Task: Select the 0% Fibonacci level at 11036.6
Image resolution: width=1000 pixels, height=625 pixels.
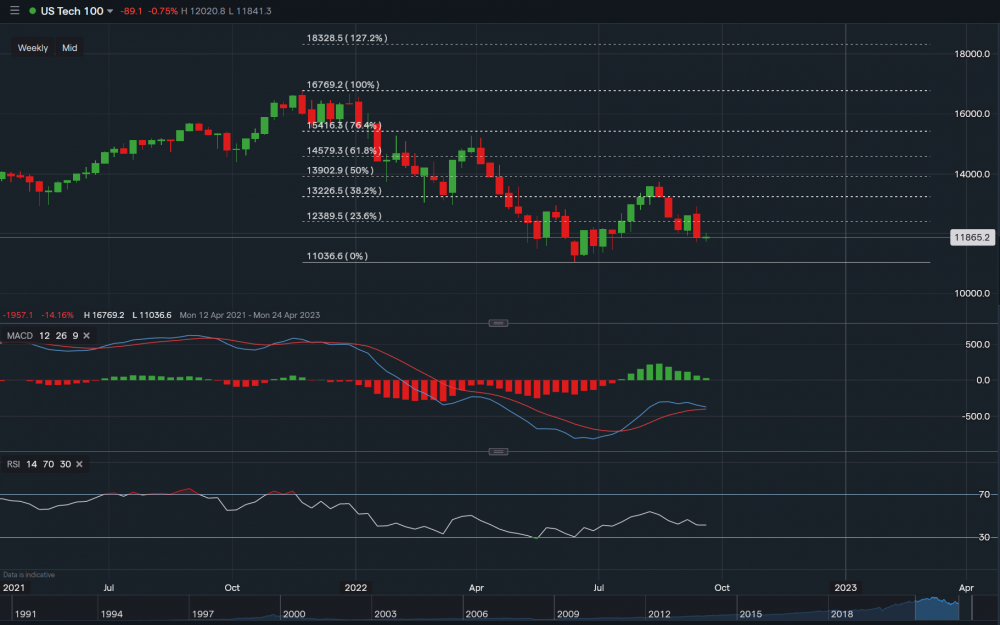Action: [x=336, y=256]
